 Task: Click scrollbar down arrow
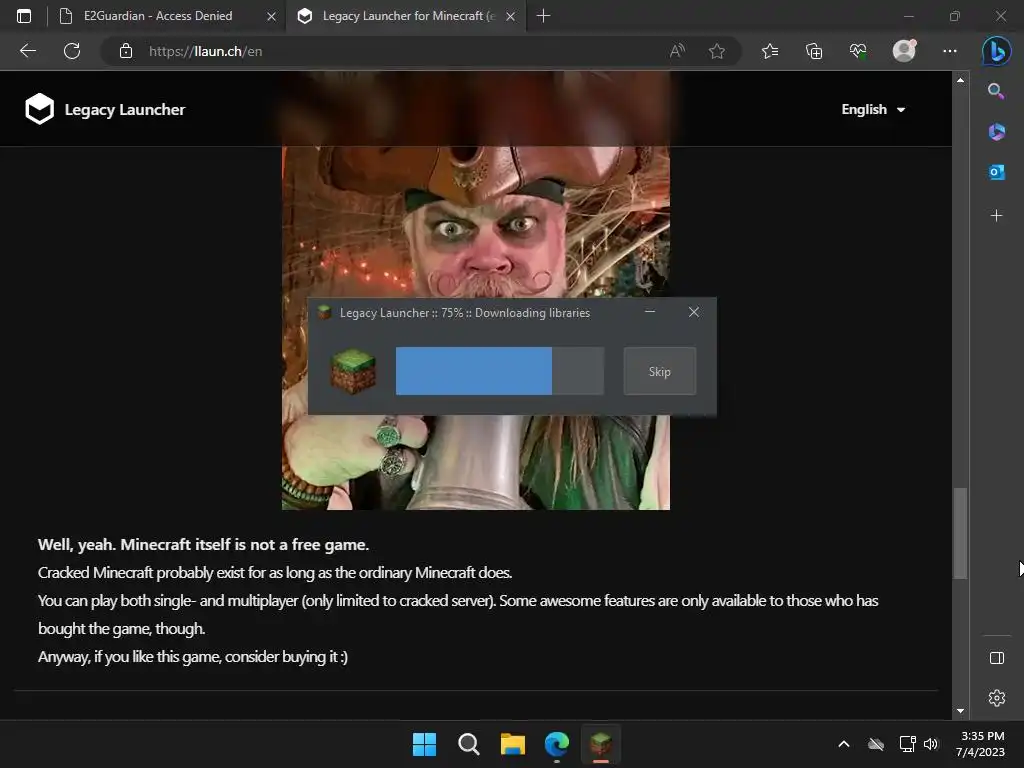pos(960,711)
